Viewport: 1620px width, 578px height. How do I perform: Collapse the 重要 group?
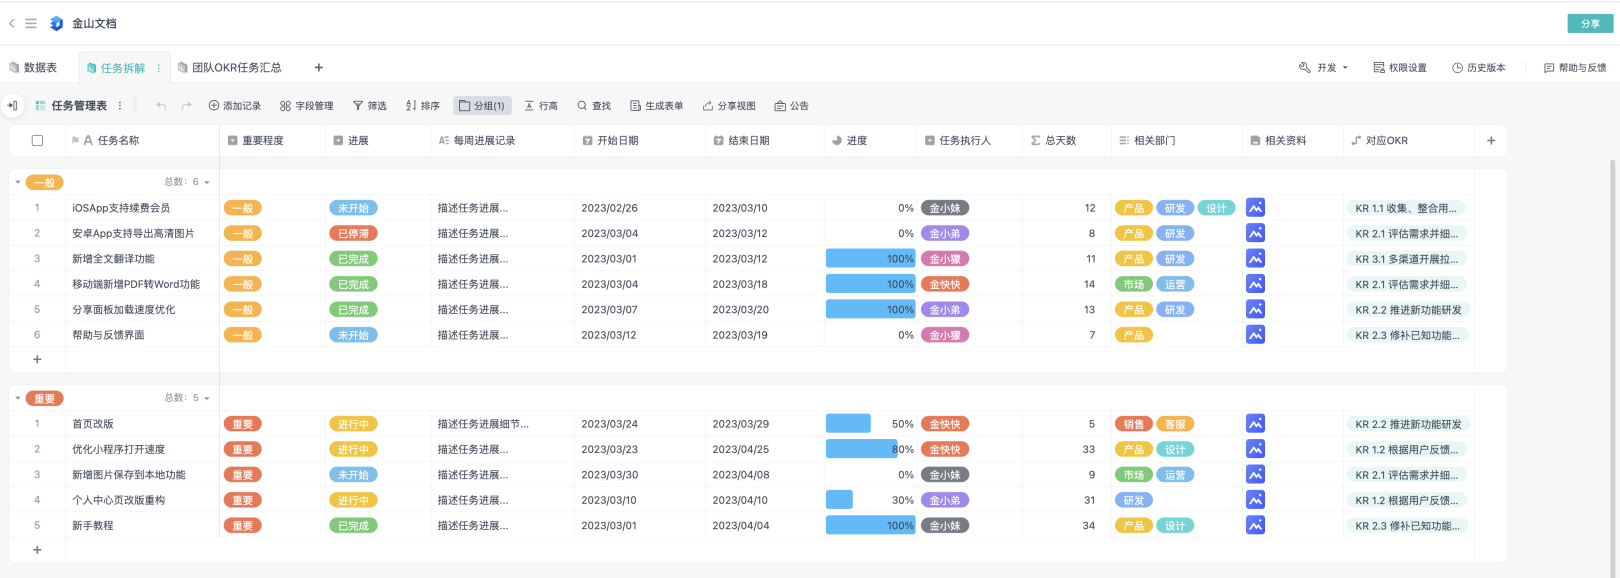18,398
